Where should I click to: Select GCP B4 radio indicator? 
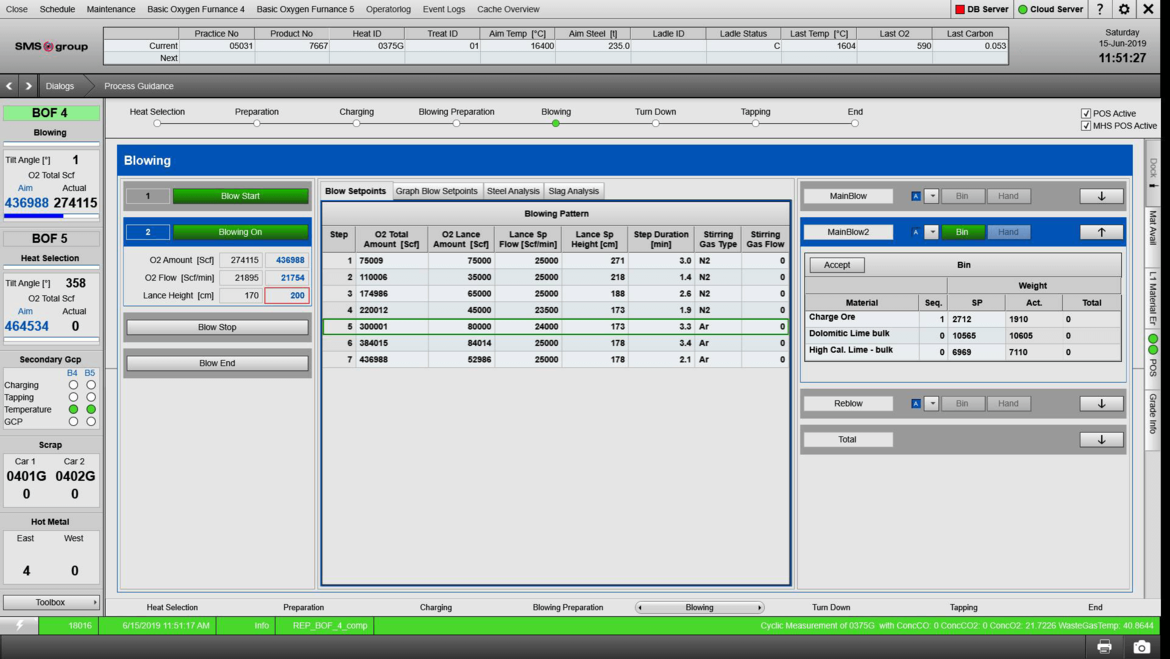(73, 422)
